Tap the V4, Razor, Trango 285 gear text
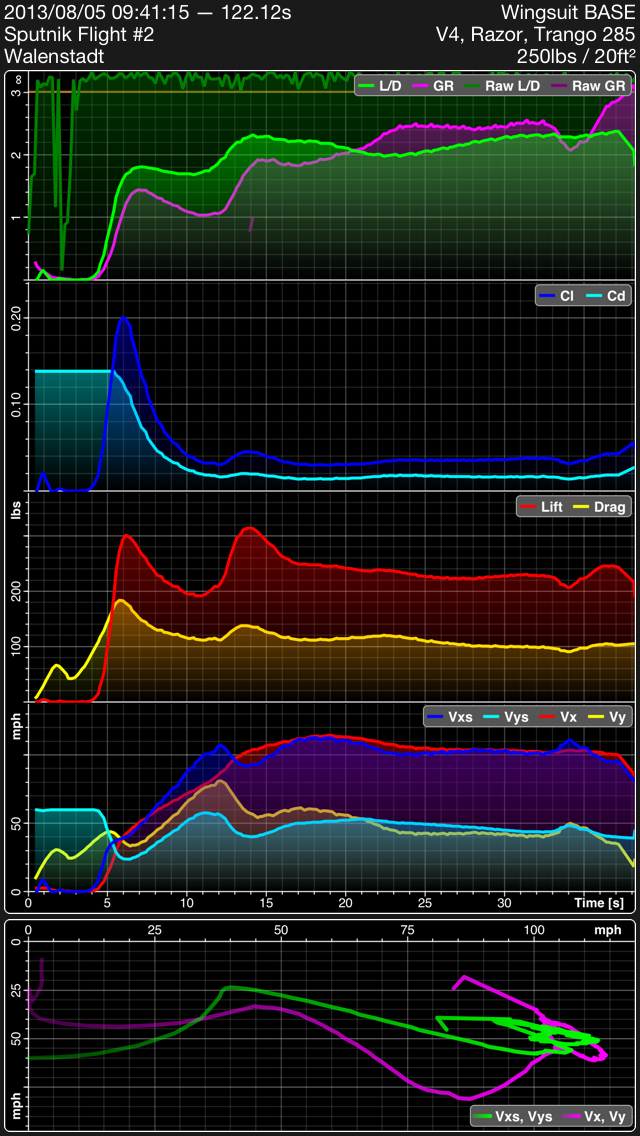Image resolution: width=640 pixels, height=1136 pixels. click(535, 35)
